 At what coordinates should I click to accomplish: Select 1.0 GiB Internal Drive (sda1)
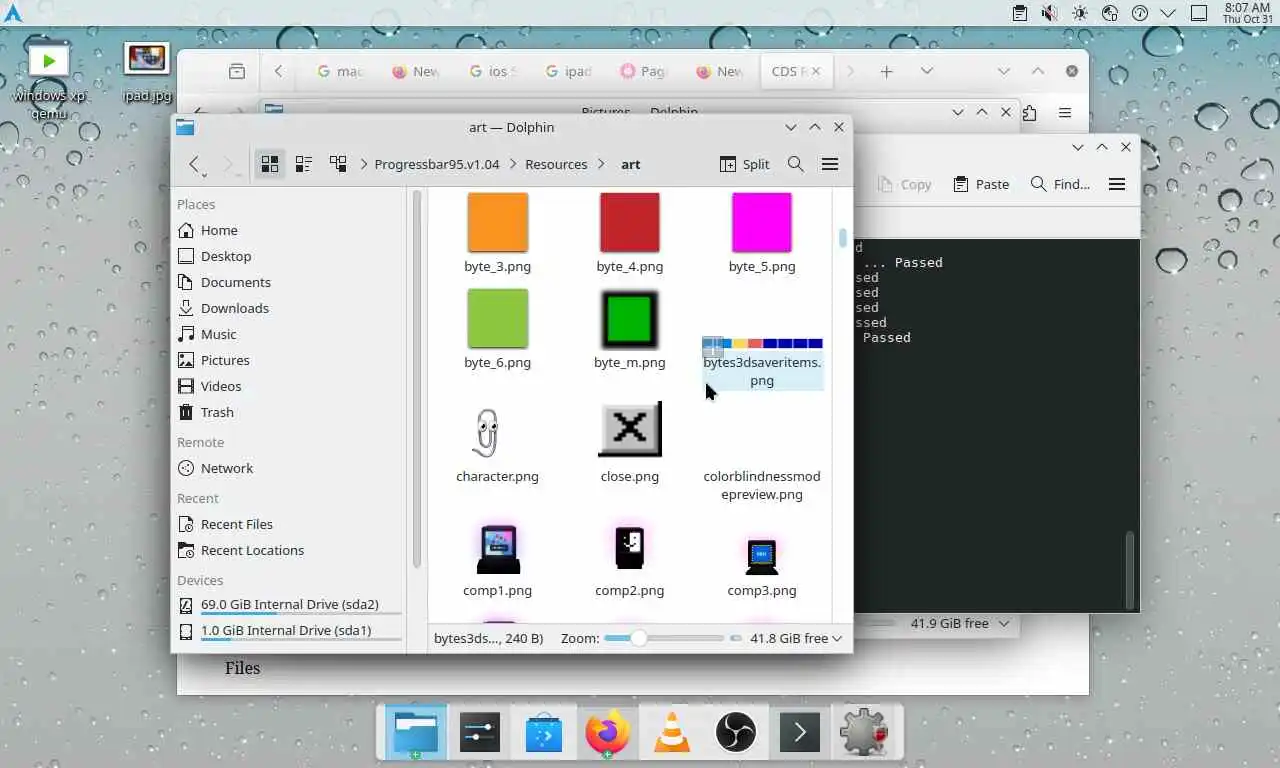pyautogui.click(x=290, y=631)
